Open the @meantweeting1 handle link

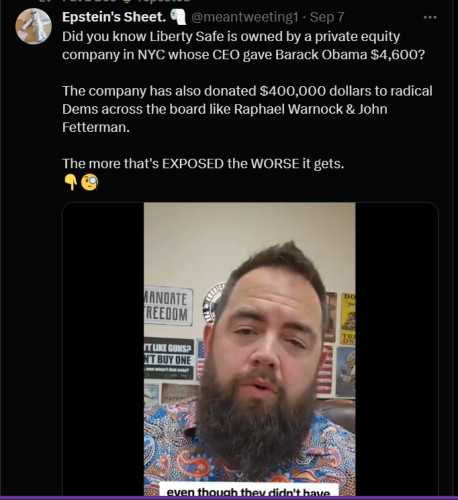point(245,17)
